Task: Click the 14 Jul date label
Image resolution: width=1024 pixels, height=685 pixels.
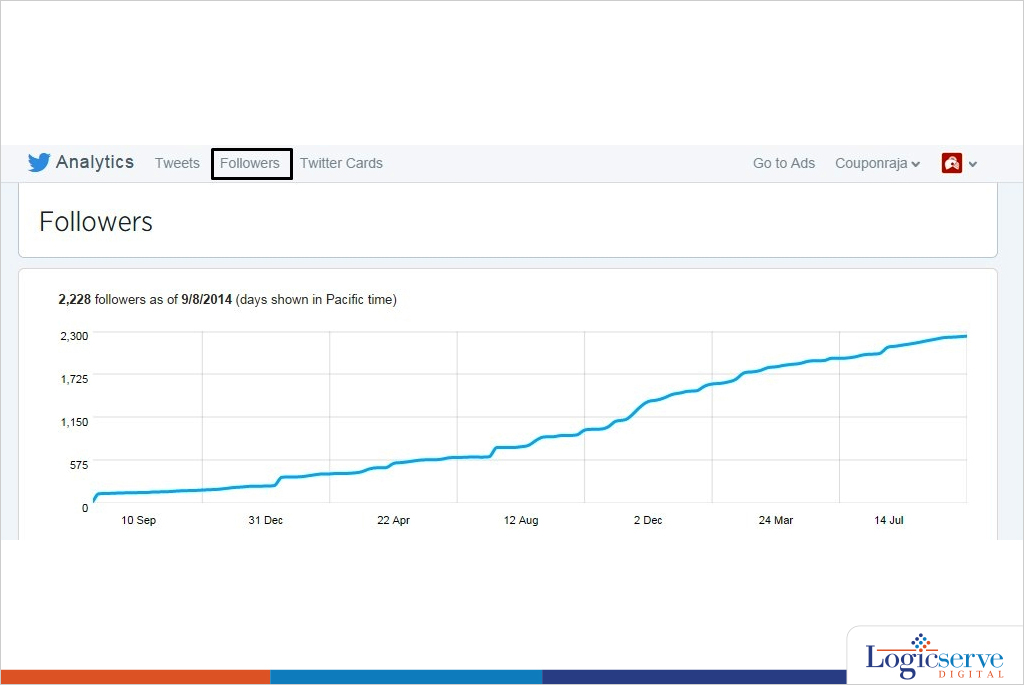Action: click(889, 520)
